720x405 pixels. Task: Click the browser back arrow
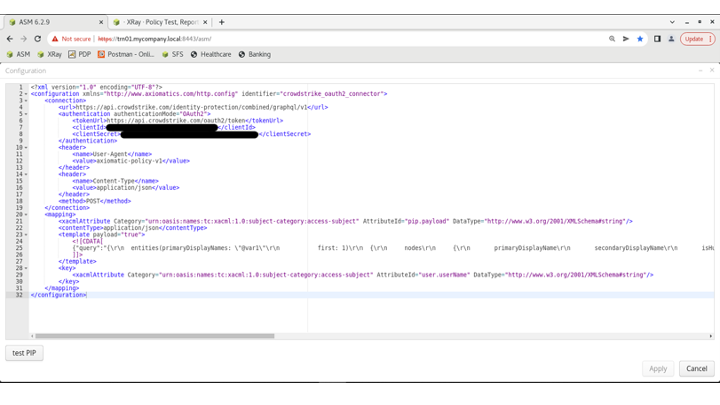10,39
